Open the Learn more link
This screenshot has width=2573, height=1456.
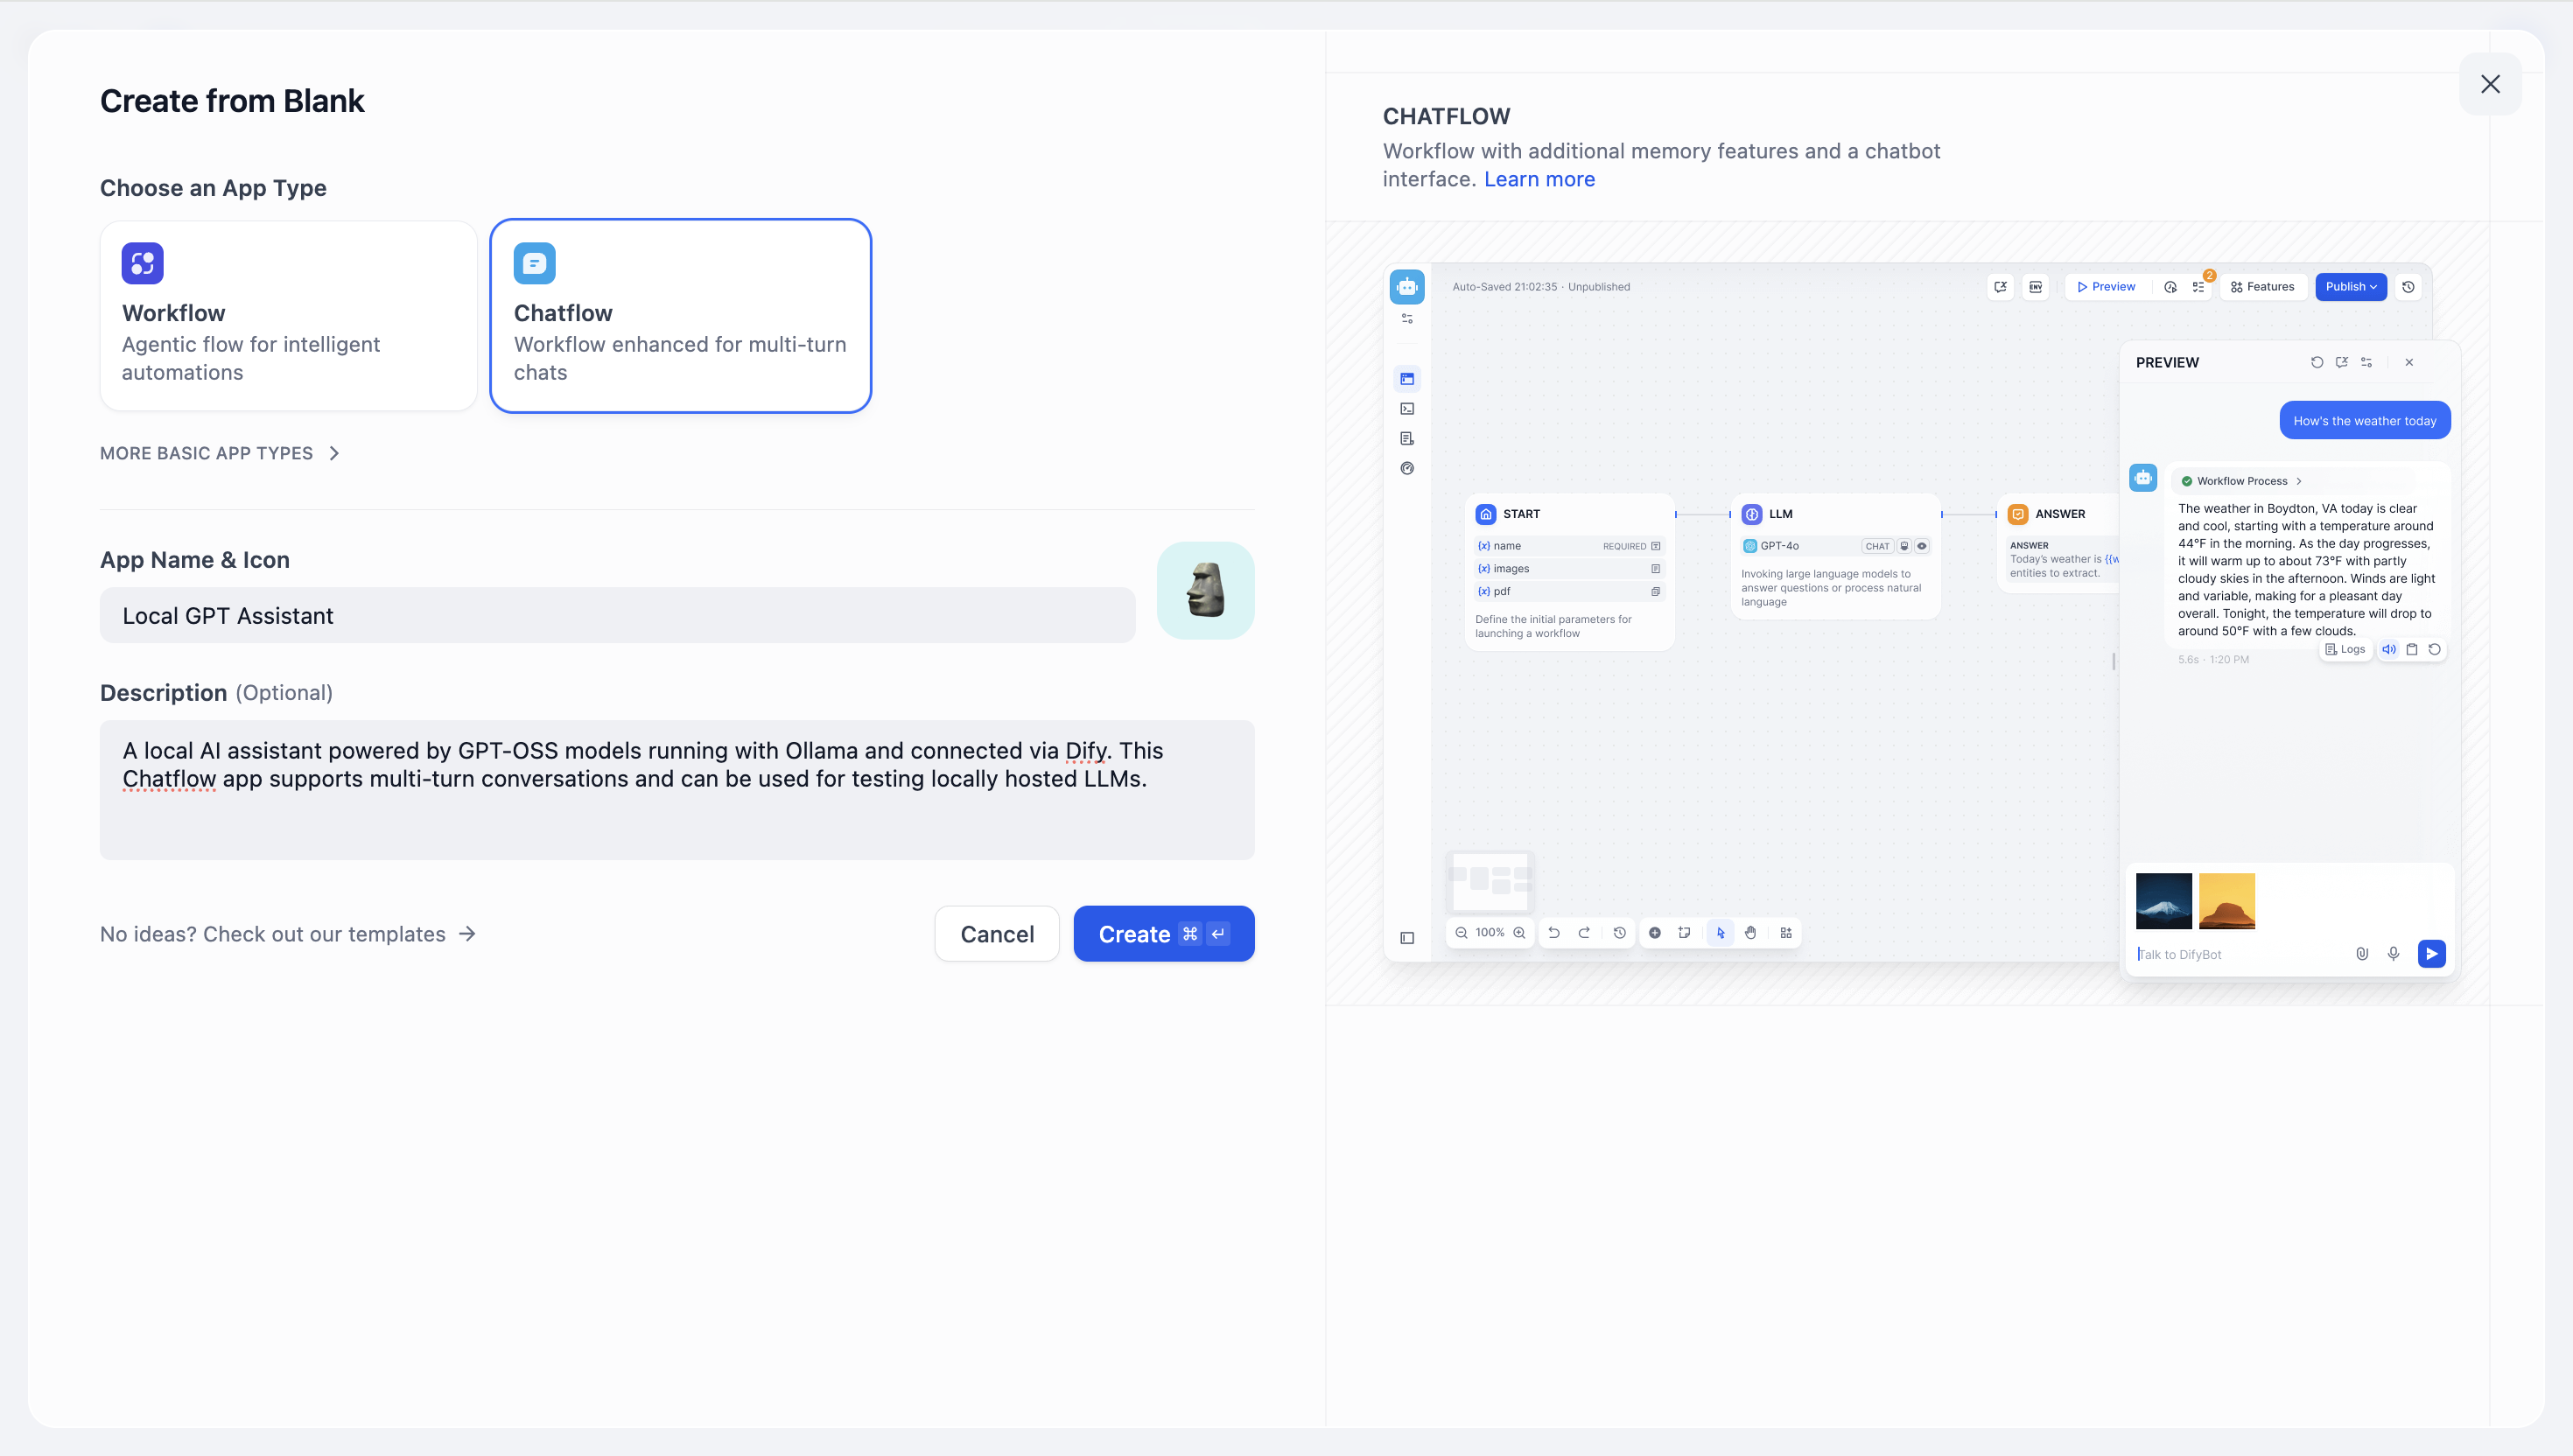[x=1539, y=179]
